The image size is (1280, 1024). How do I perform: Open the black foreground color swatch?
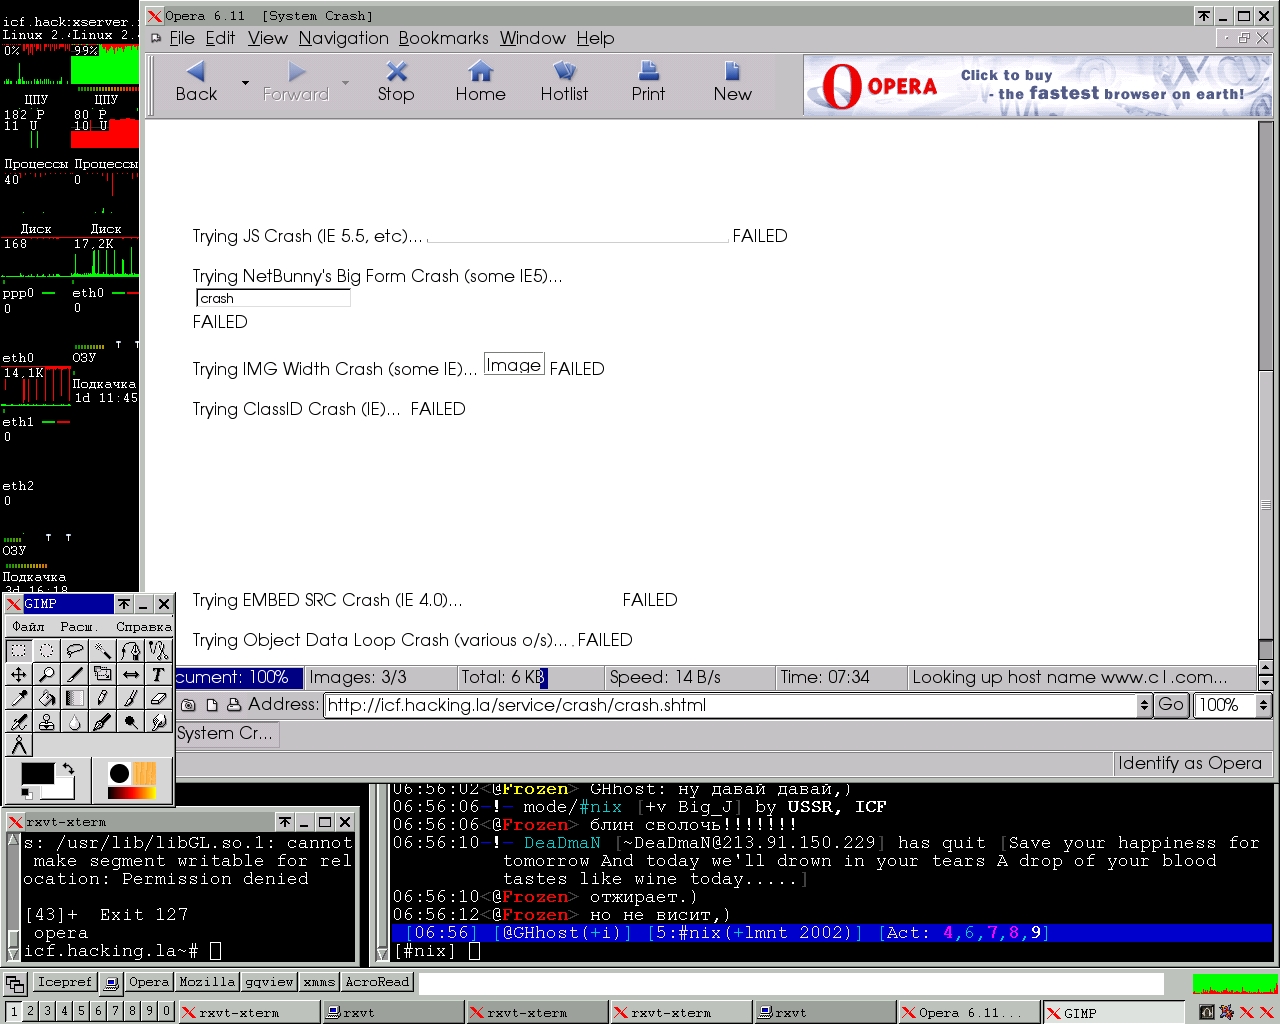click(37, 774)
